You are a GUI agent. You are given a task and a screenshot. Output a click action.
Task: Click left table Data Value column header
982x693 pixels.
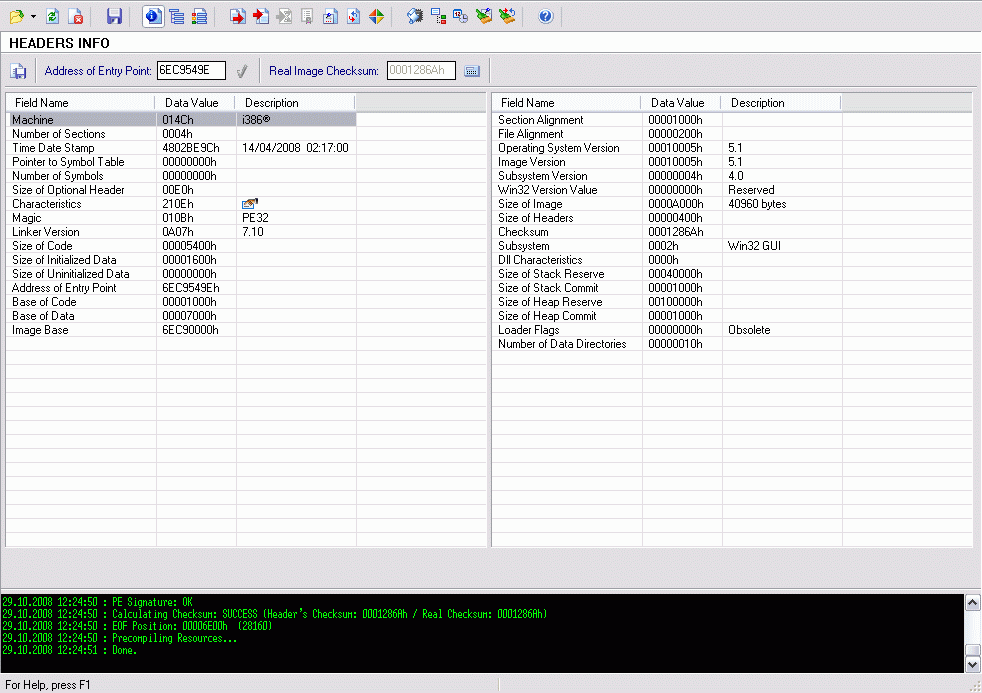click(195, 103)
